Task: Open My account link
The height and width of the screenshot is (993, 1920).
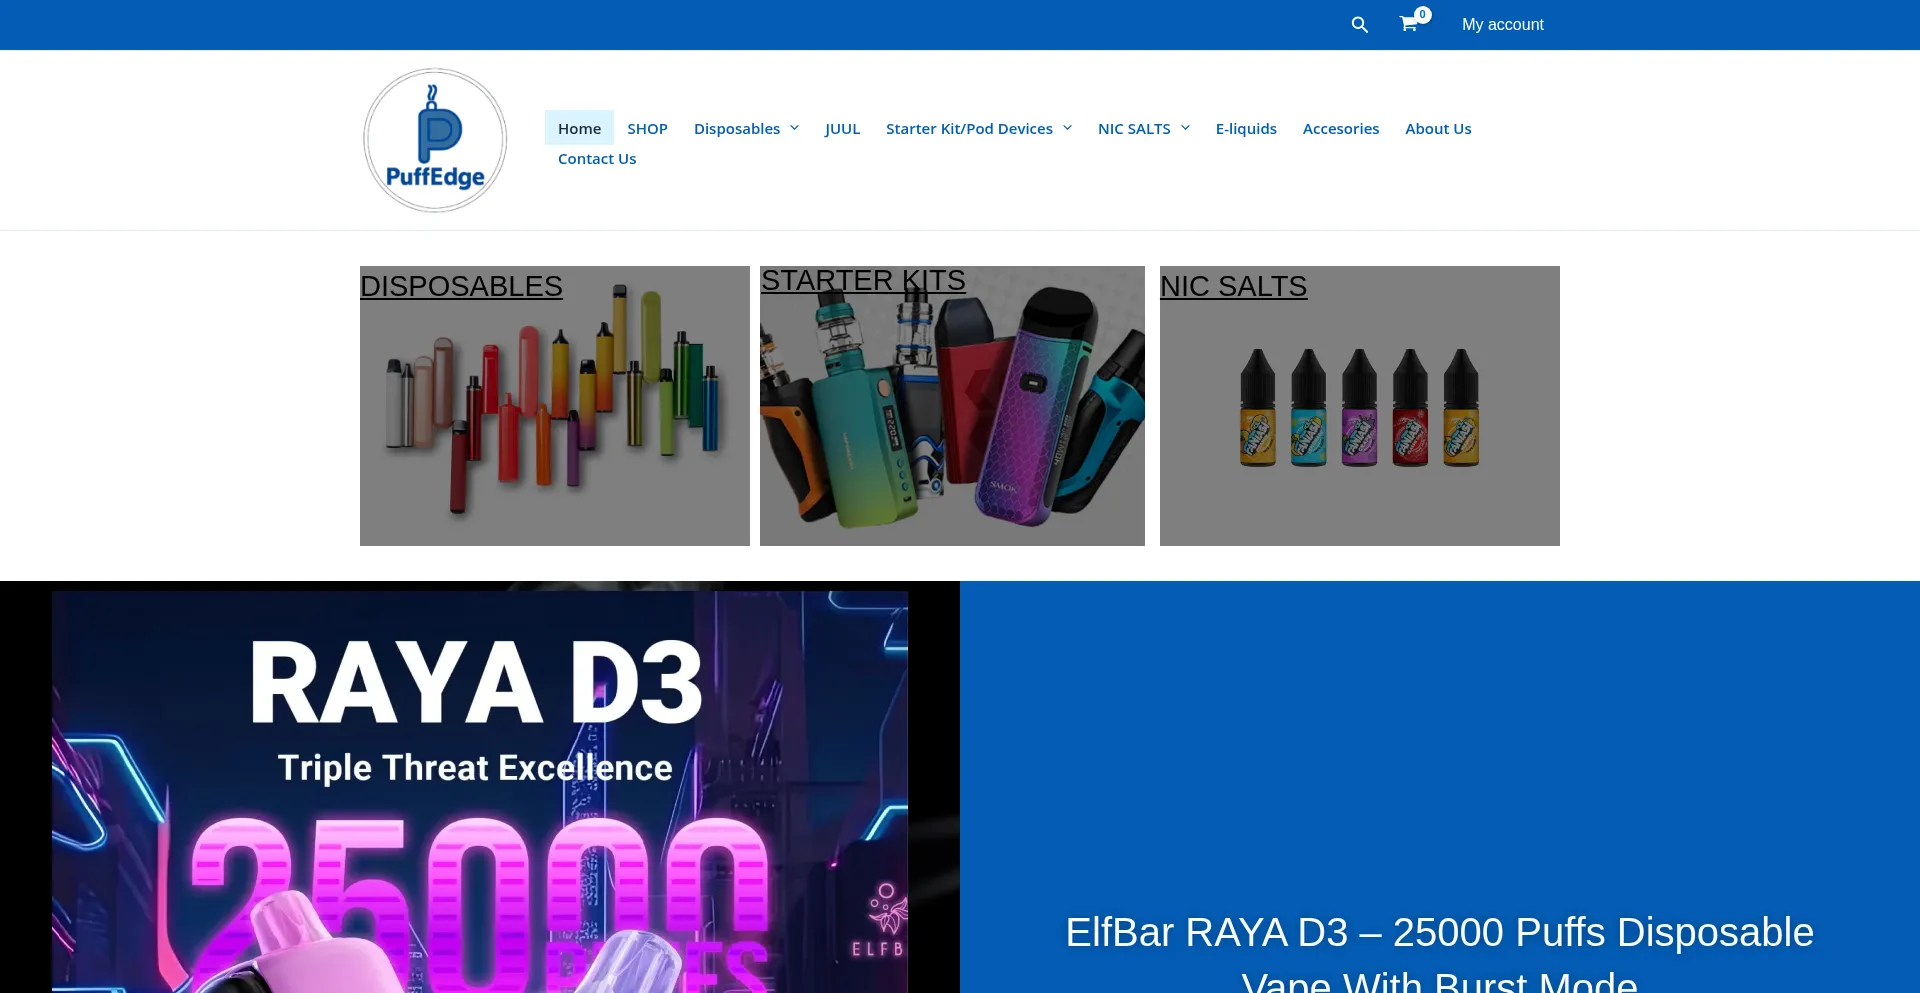Action: pos(1502,24)
